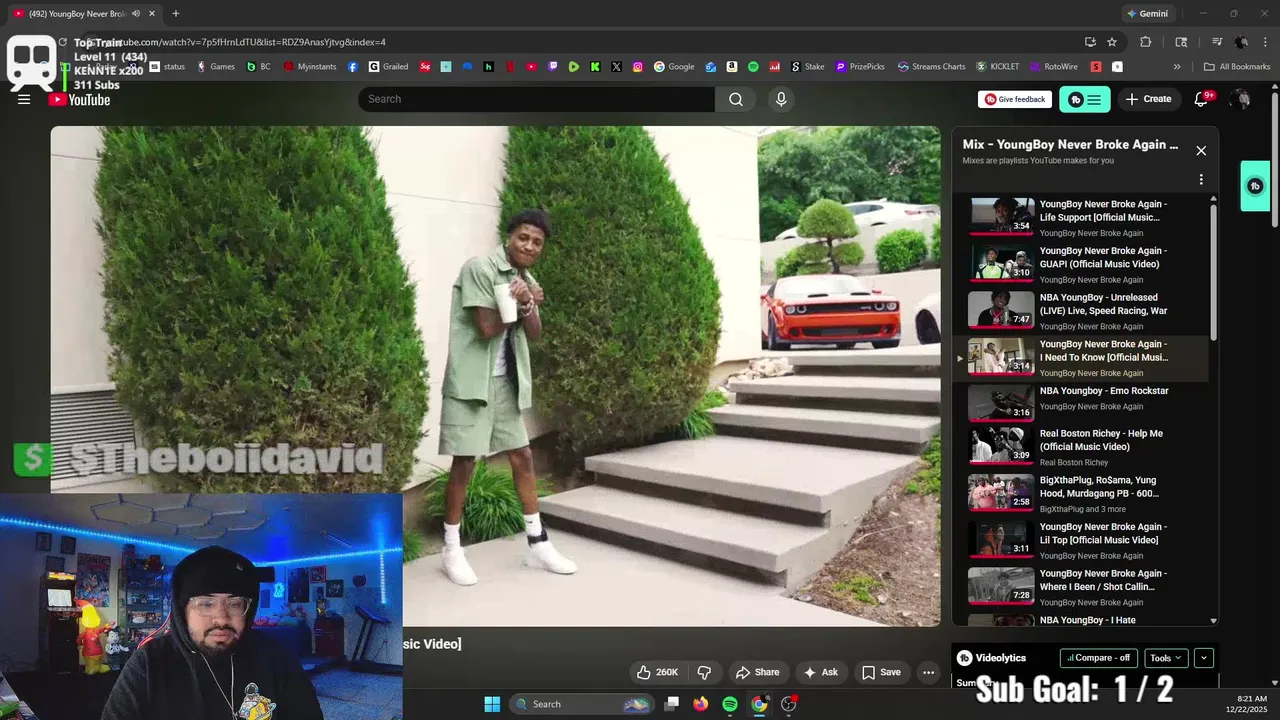1280x720 pixels.
Task: Open YouTube notifications bell
Action: (1202, 99)
